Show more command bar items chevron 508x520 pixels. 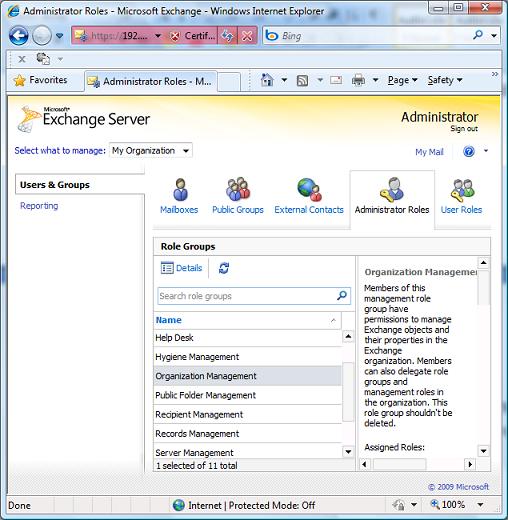point(495,74)
